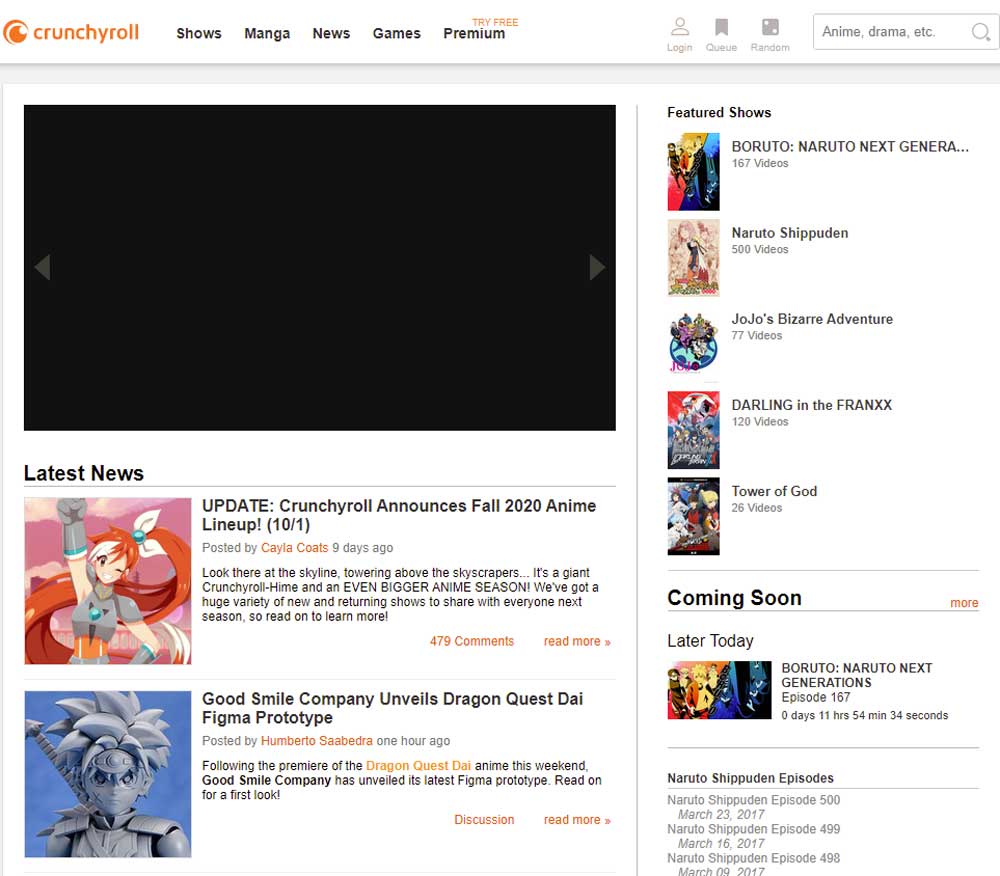Open your Queue with the bookmark icon
Viewport: 1000px width, 876px height.
[721, 27]
